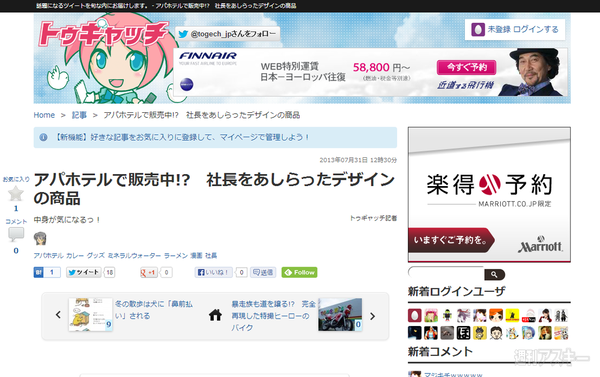Click the favorites count 1 under star

[x=16, y=209]
